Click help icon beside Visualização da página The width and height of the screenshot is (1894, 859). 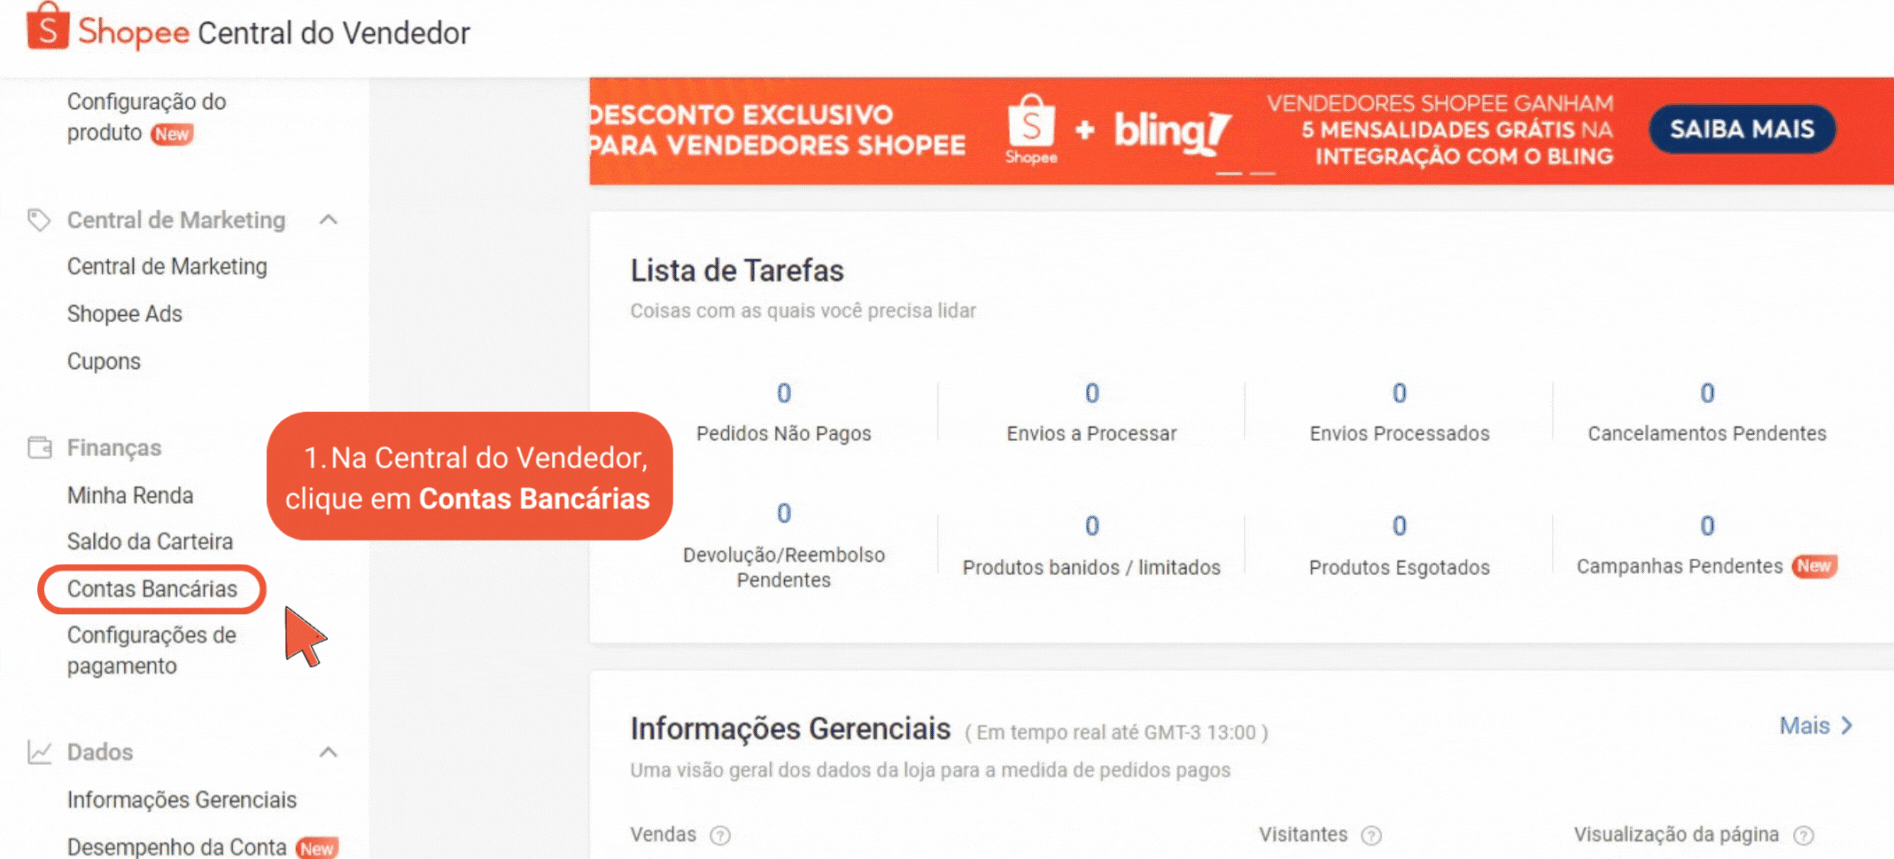(x=1803, y=835)
